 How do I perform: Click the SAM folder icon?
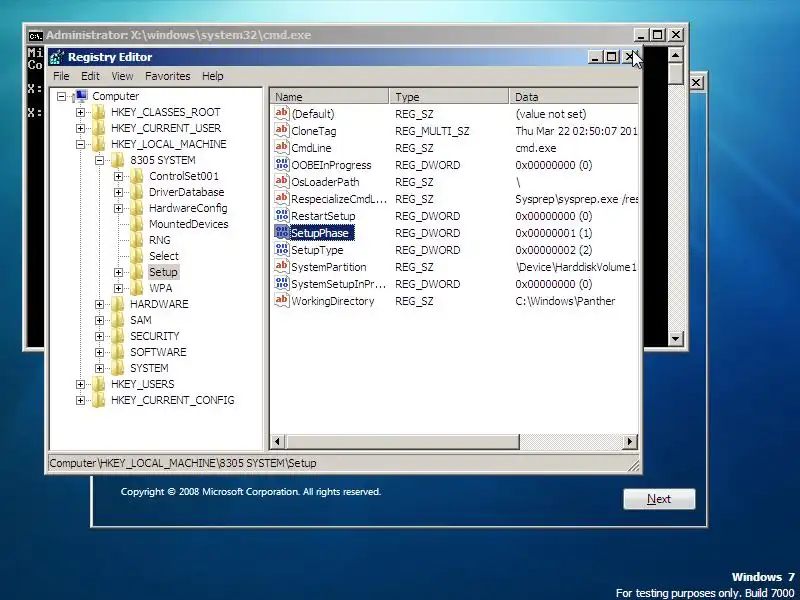pos(118,320)
